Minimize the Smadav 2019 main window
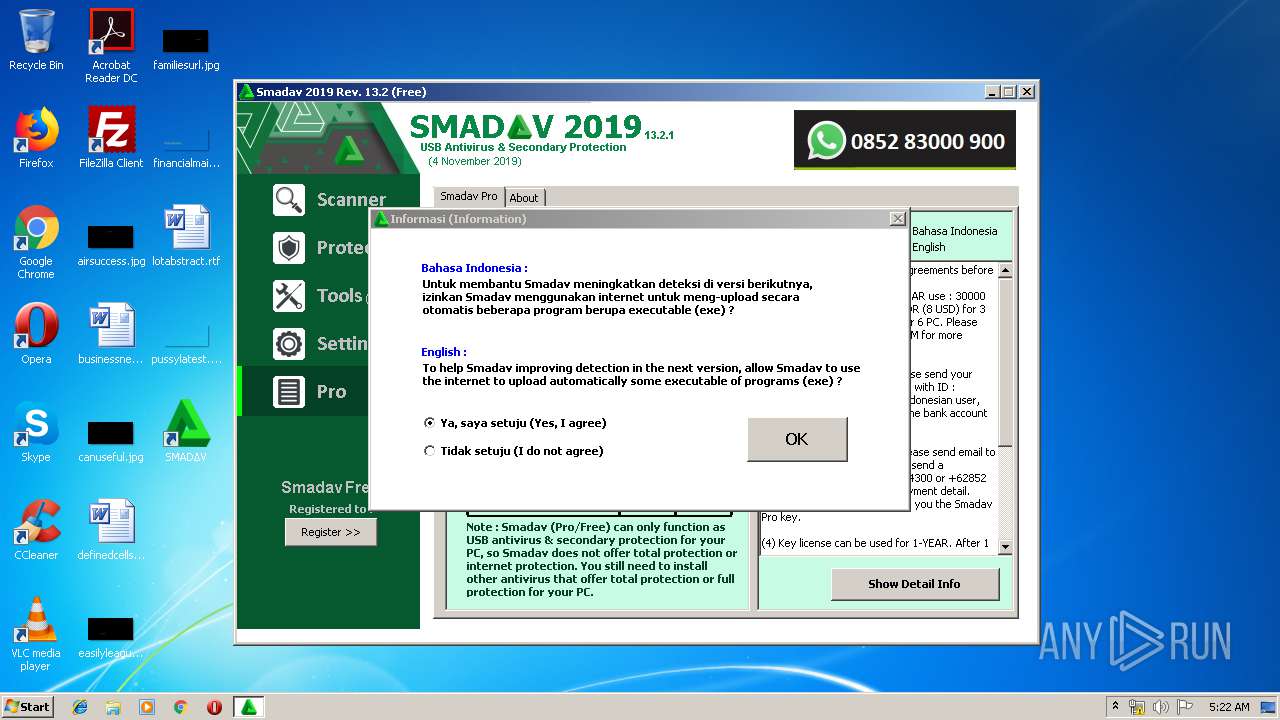Screen dimensions: 1280x720 click(x=991, y=92)
